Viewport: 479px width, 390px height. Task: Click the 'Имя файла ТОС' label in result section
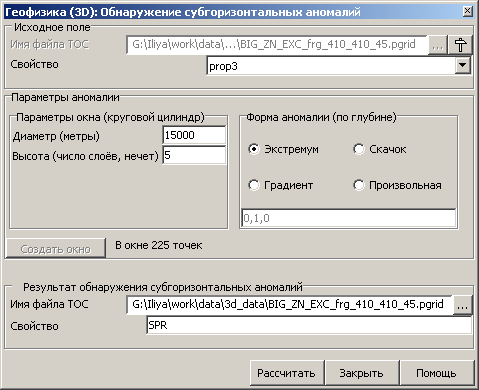(49, 304)
